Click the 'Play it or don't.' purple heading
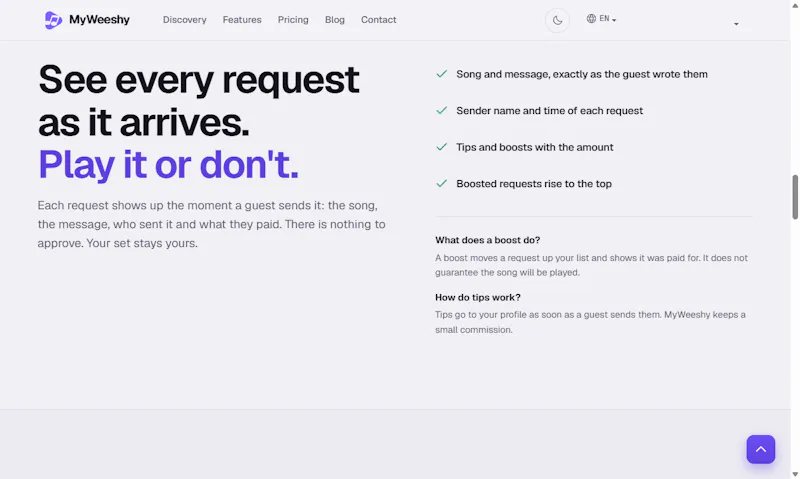This screenshot has width=800, height=479. coord(168,164)
